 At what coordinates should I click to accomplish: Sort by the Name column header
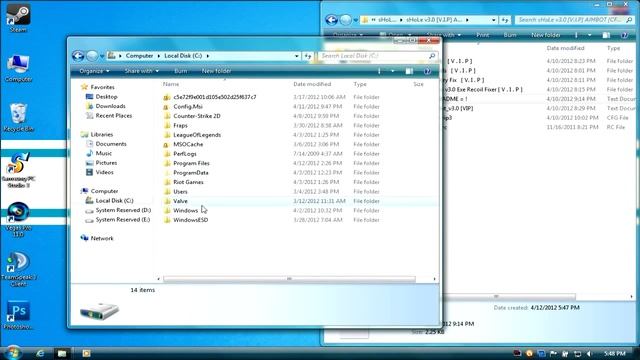click(171, 84)
